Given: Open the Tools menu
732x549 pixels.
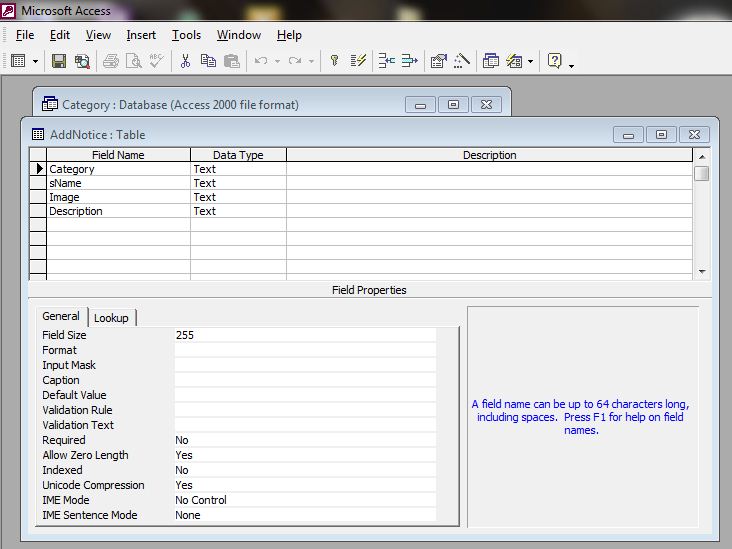Looking at the screenshot, I should [x=186, y=35].
